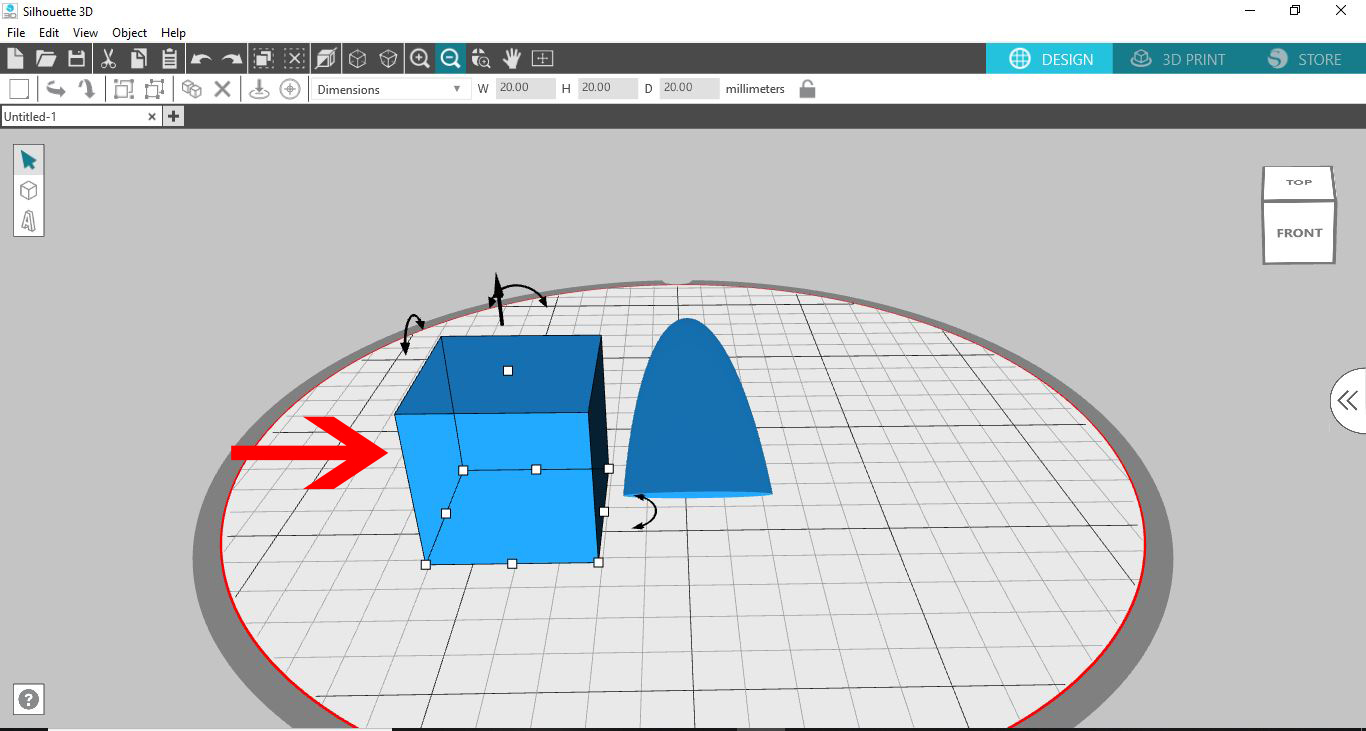Click the H dimension field

coord(607,88)
